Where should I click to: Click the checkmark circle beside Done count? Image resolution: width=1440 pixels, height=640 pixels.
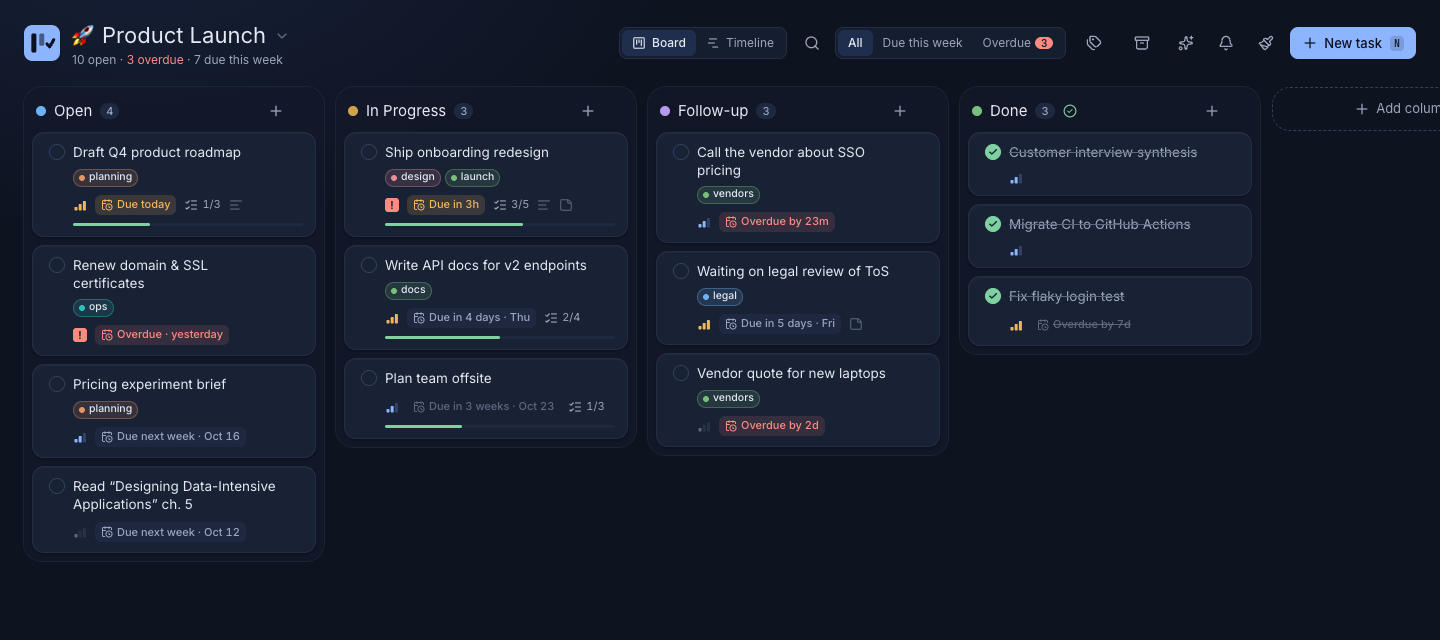[x=1070, y=111]
